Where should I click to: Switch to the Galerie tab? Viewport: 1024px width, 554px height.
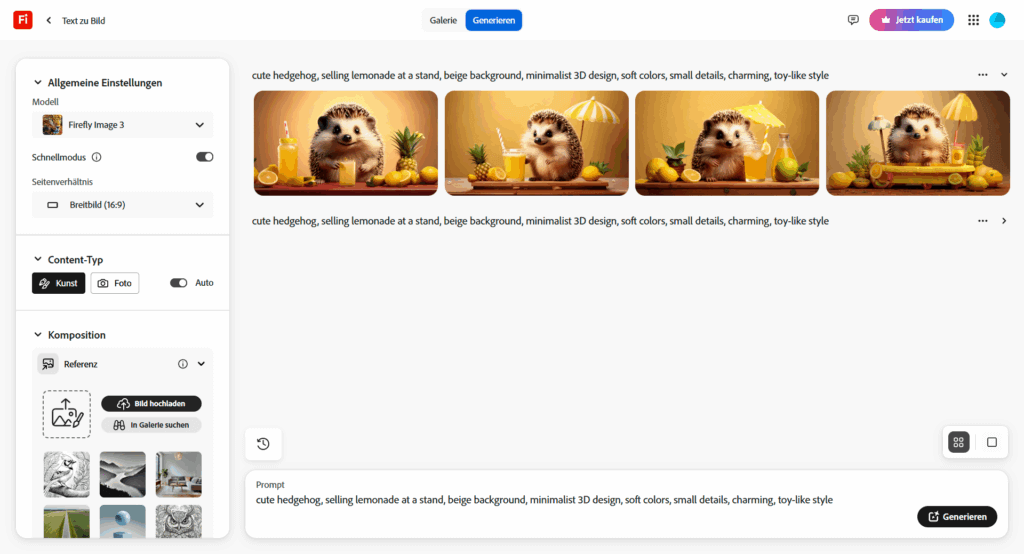click(443, 20)
